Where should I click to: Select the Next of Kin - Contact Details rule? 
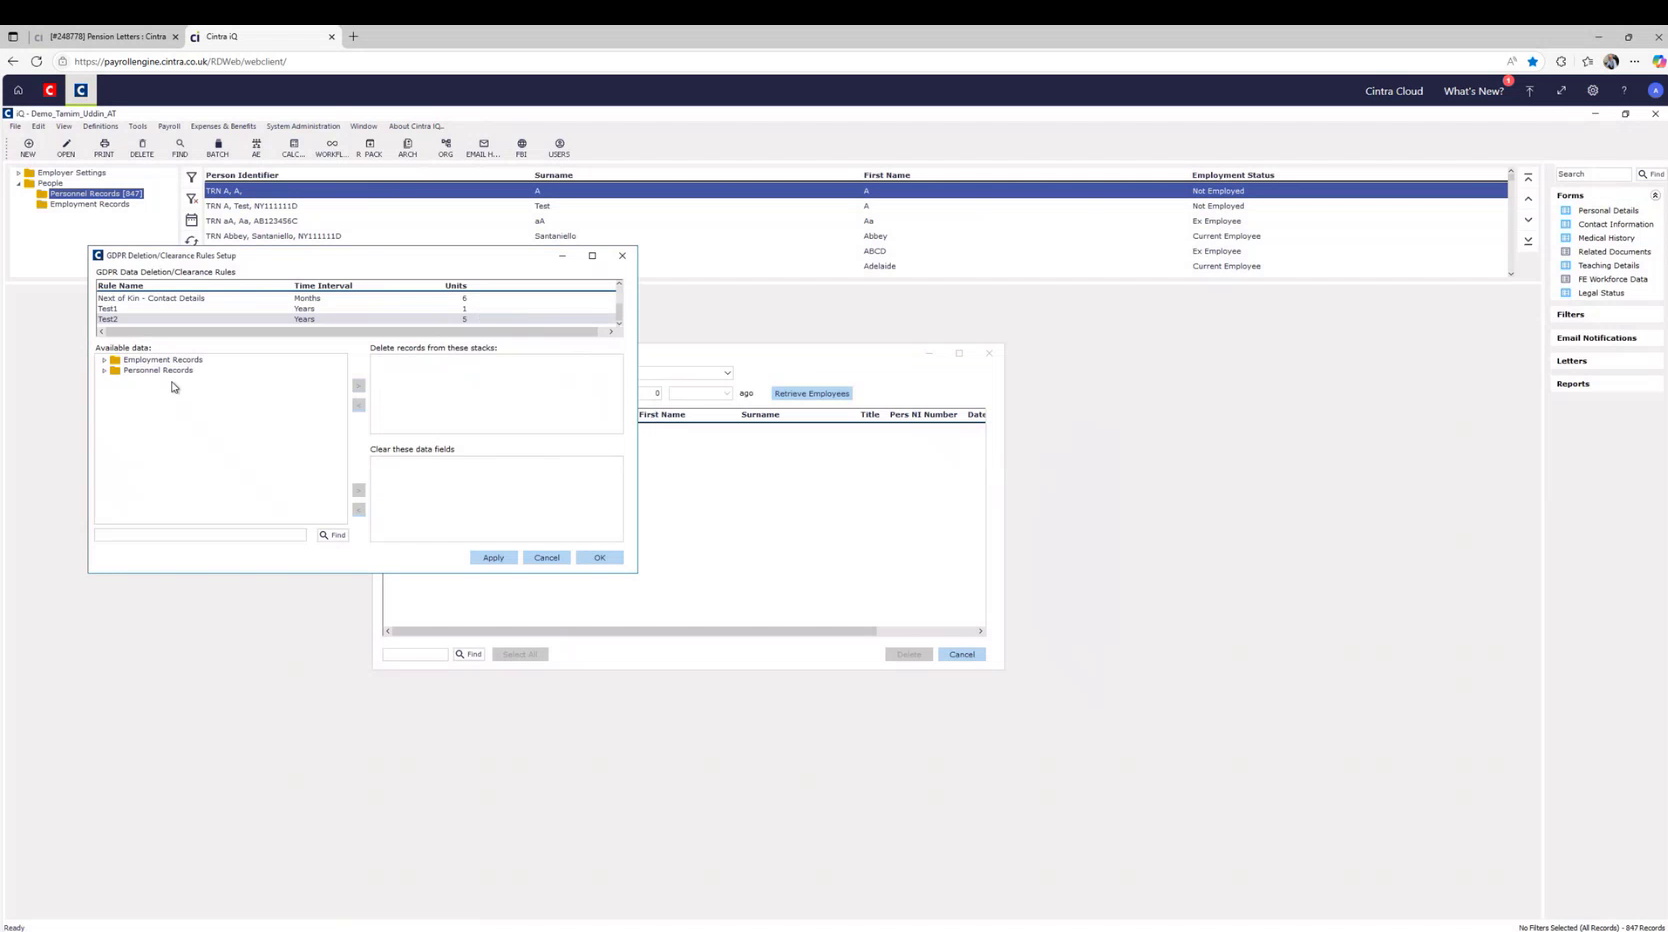coord(151,298)
